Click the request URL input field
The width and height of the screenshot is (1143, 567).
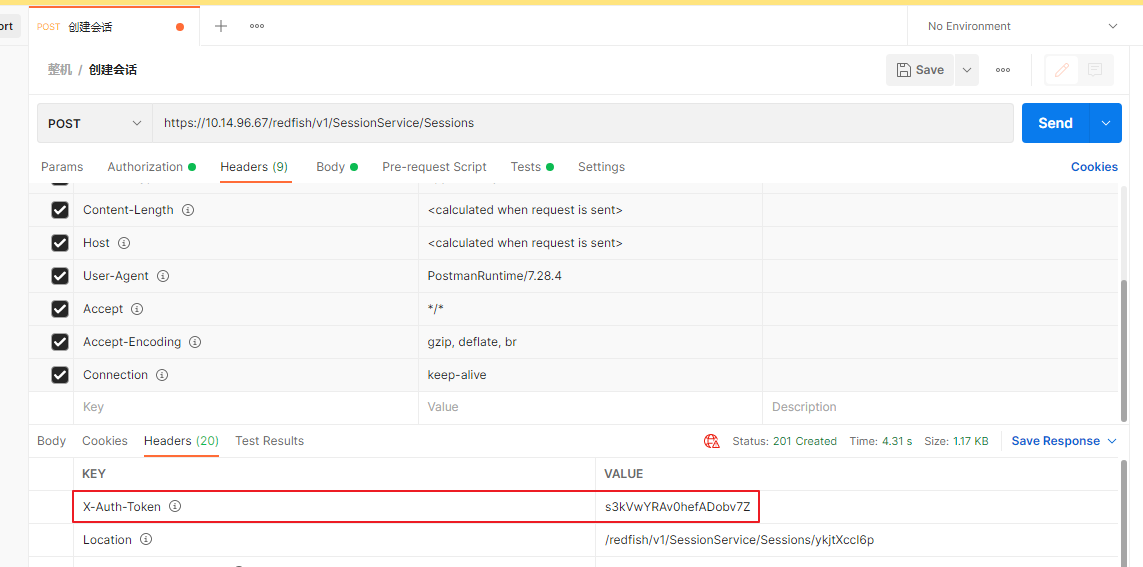(x=582, y=123)
